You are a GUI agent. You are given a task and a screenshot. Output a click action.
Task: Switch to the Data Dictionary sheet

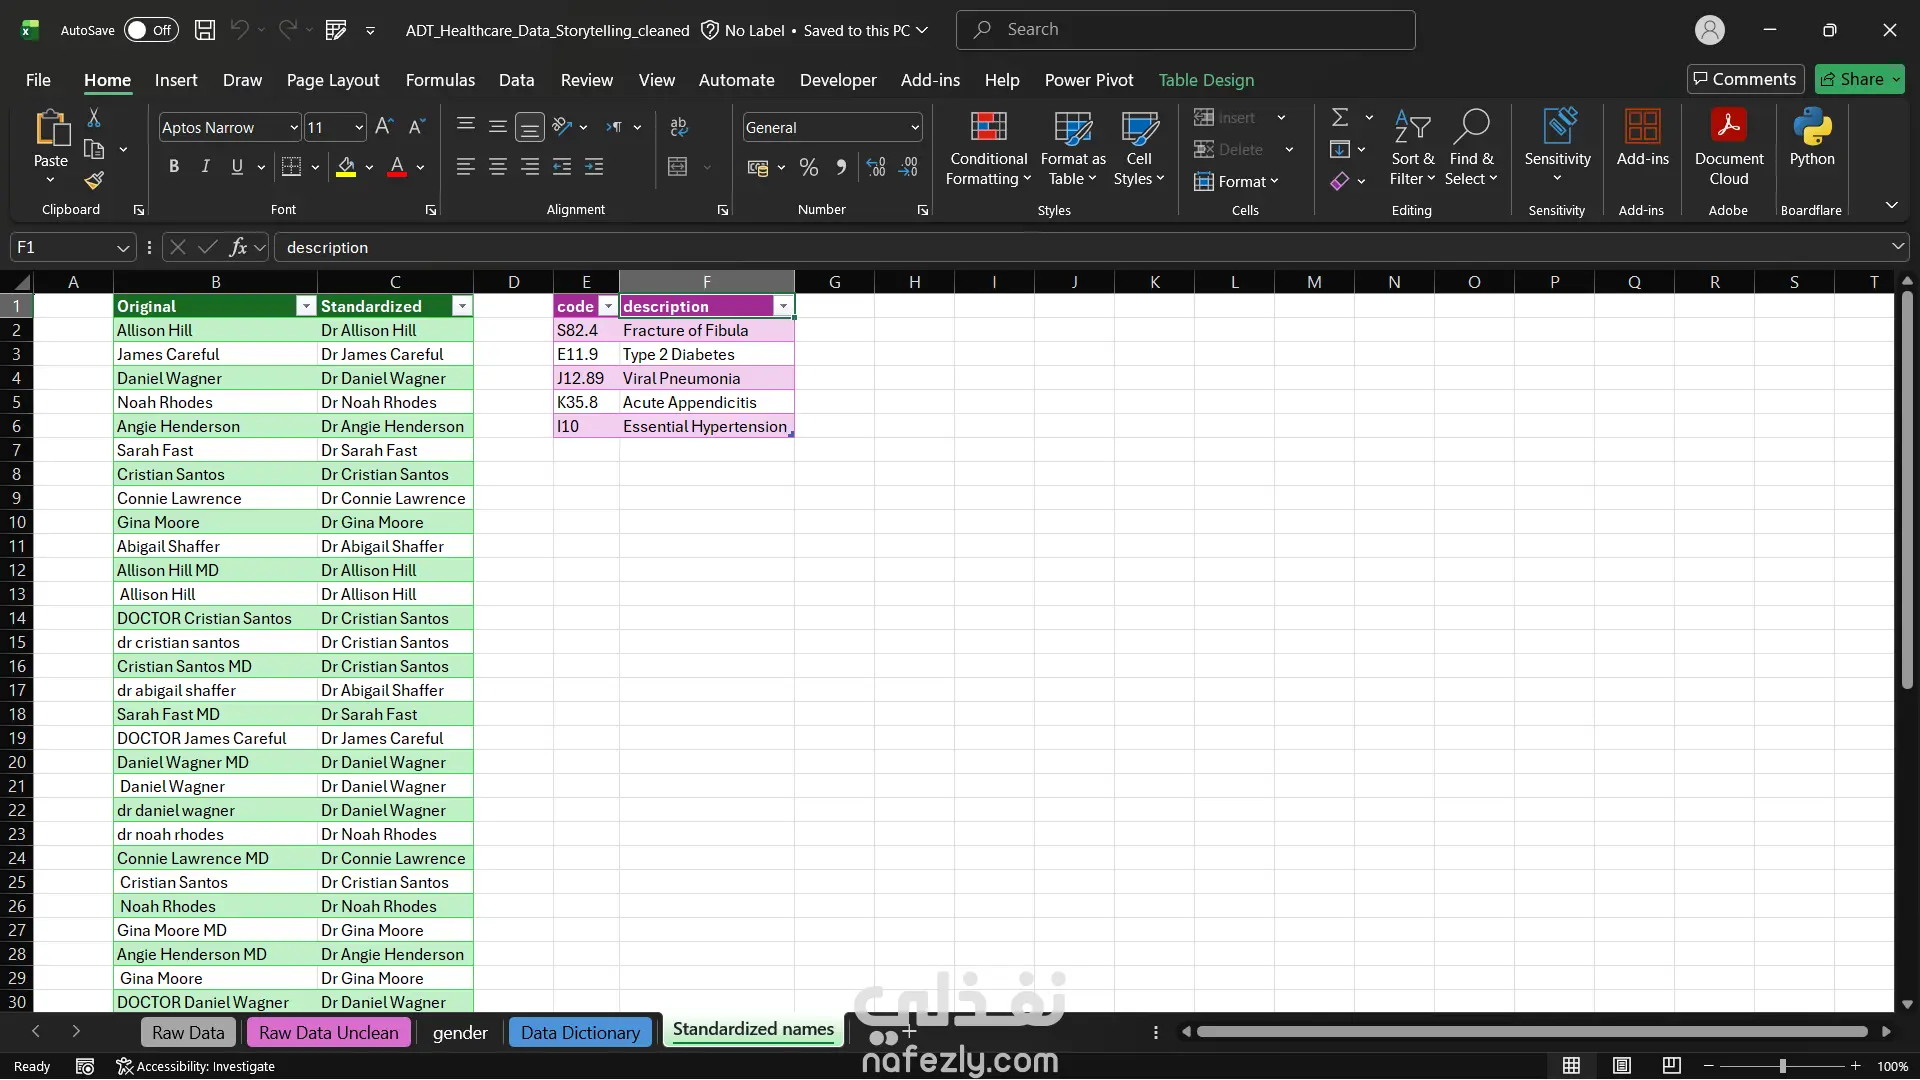click(x=580, y=1032)
